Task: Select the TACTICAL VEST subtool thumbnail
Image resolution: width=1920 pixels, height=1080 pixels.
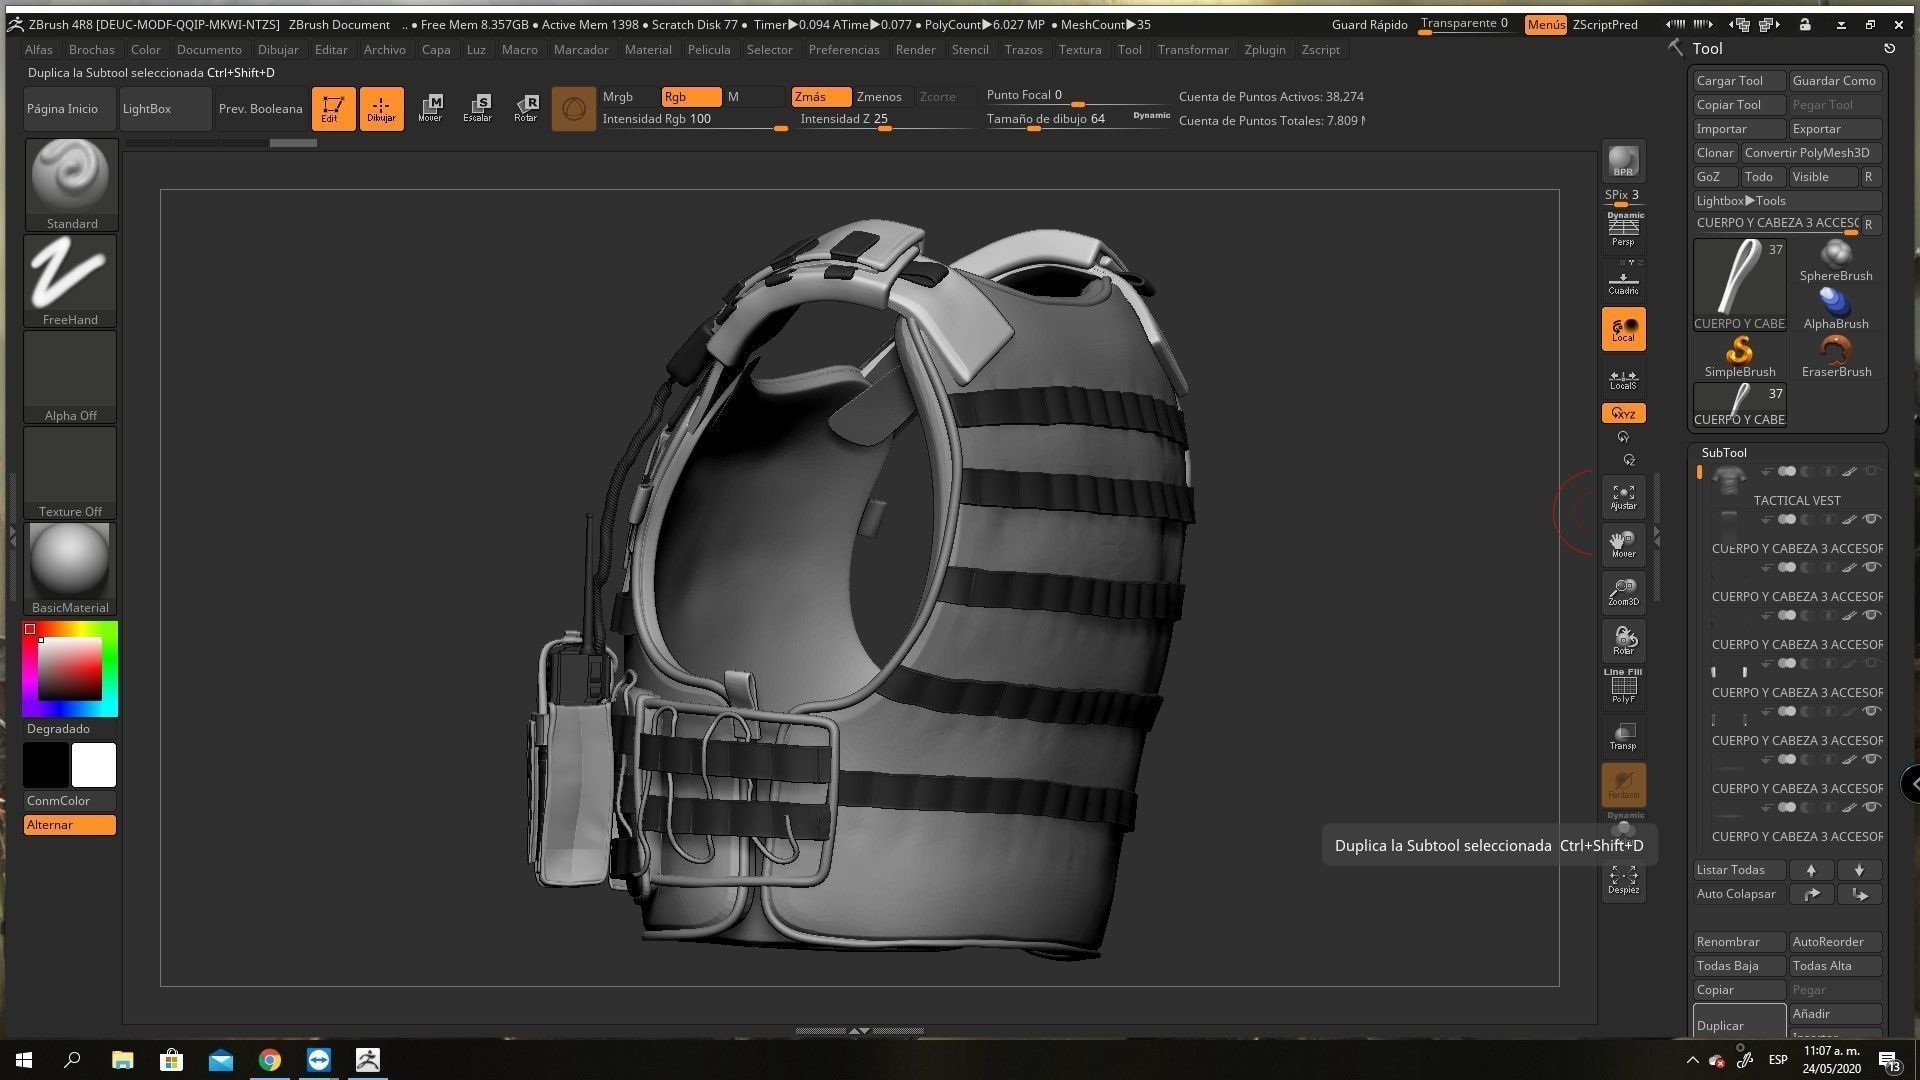Action: (x=1728, y=481)
